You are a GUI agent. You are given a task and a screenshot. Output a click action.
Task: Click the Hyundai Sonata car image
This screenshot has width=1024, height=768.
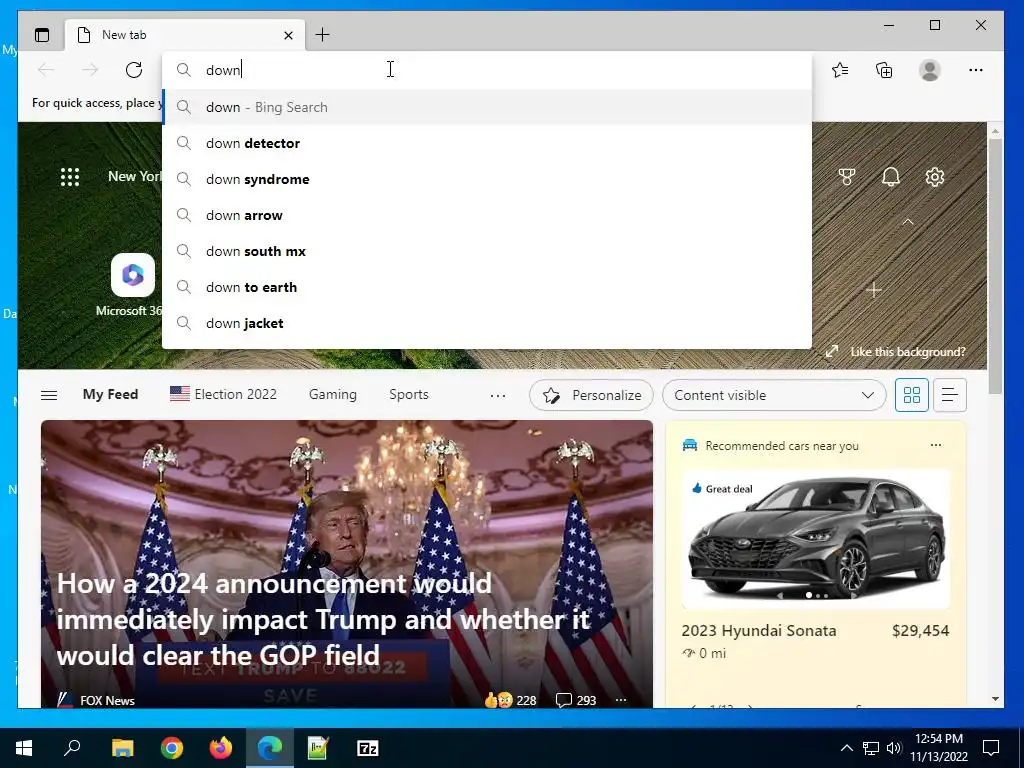pos(816,539)
